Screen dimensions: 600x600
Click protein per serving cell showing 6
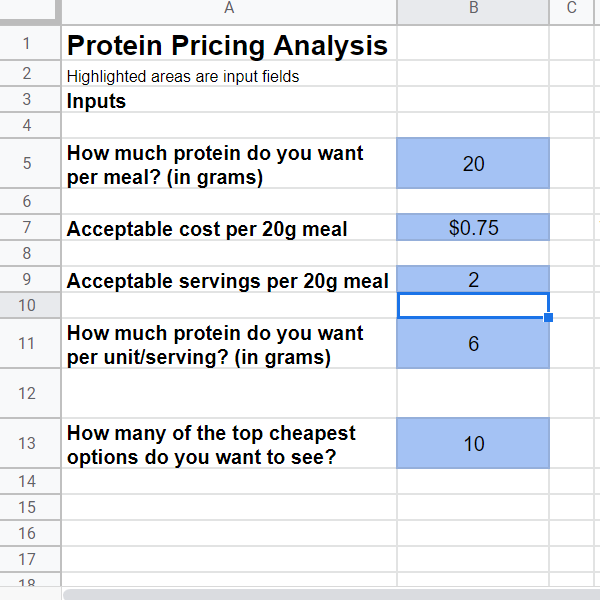pos(473,343)
